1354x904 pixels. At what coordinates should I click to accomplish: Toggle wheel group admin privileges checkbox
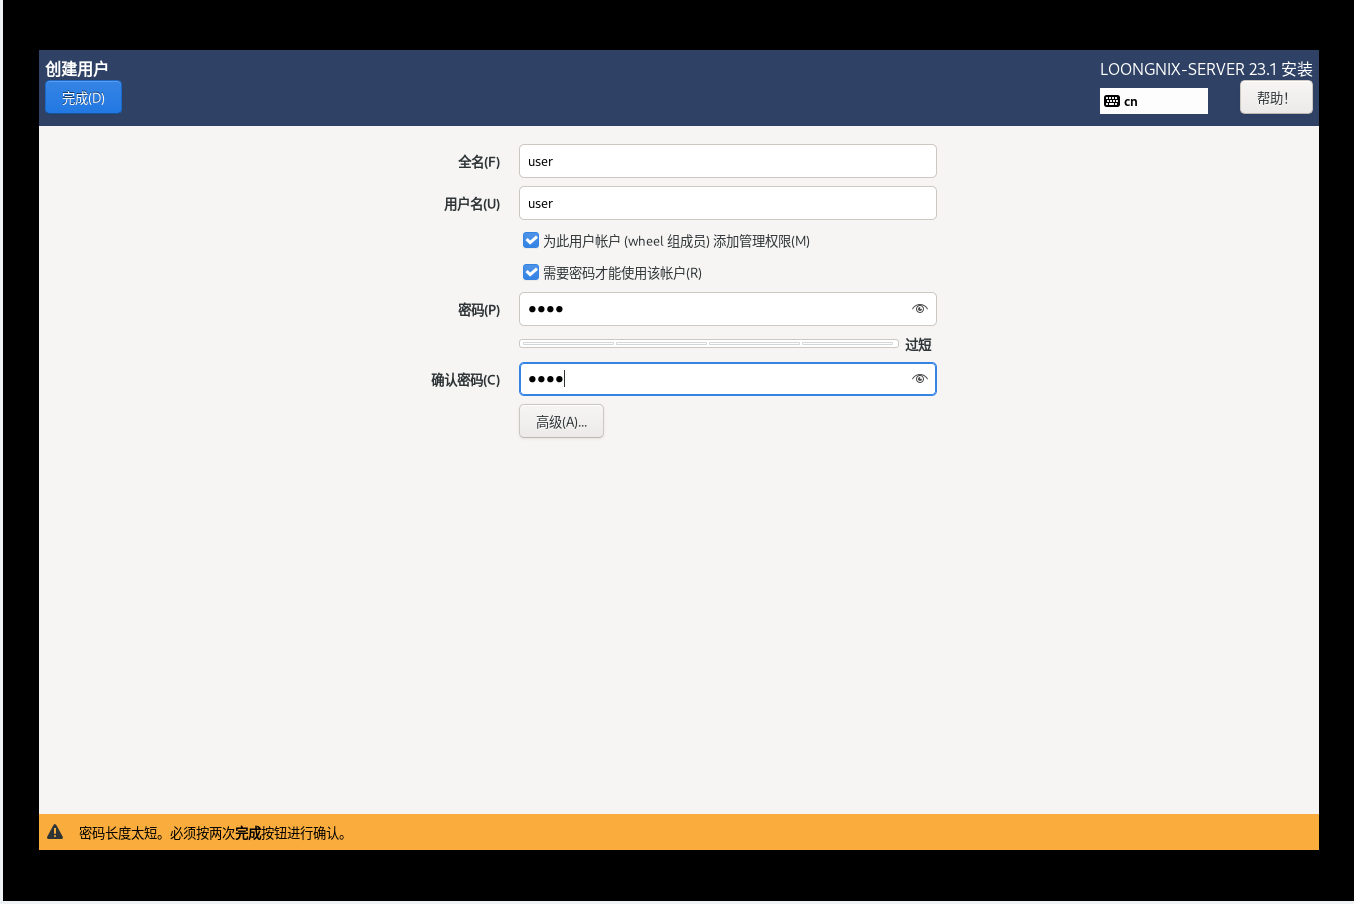pyautogui.click(x=531, y=240)
